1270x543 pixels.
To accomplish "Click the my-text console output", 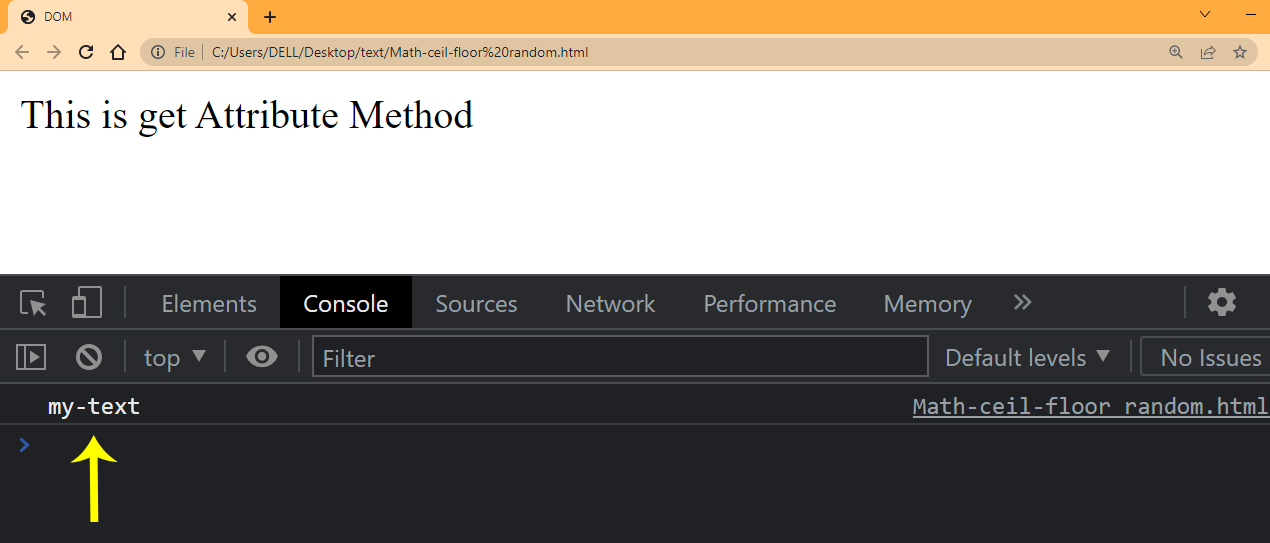I will pyautogui.click(x=94, y=407).
